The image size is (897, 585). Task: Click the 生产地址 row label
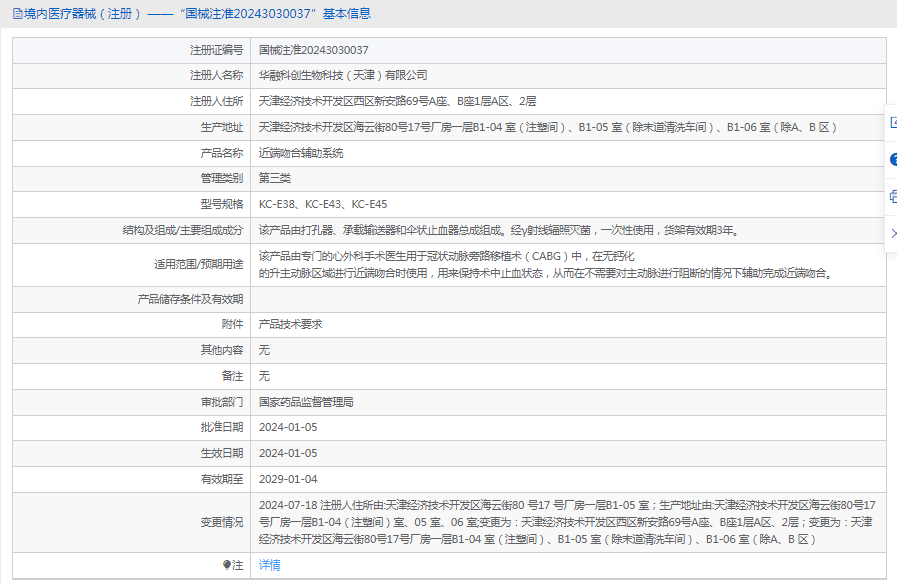[222, 127]
